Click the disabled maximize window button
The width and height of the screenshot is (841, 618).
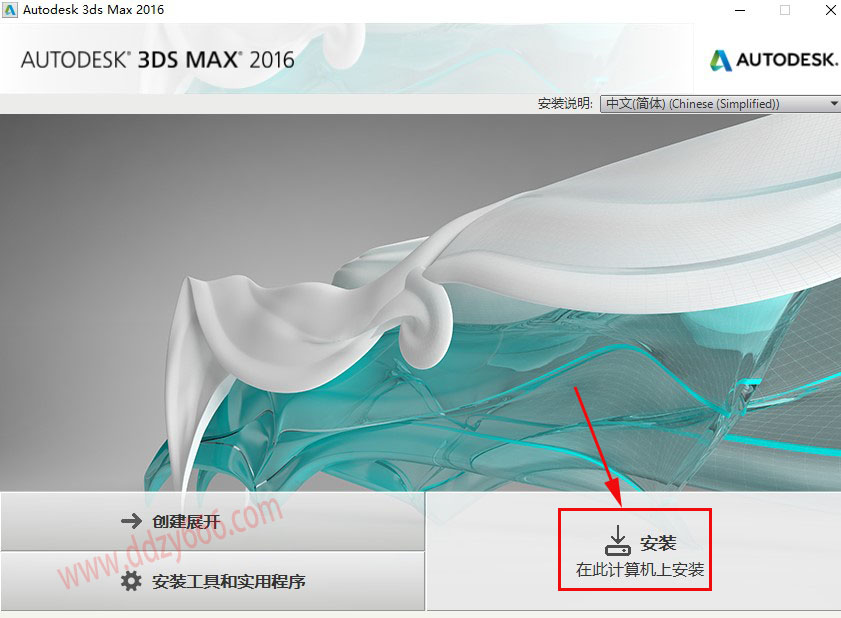pos(785,10)
